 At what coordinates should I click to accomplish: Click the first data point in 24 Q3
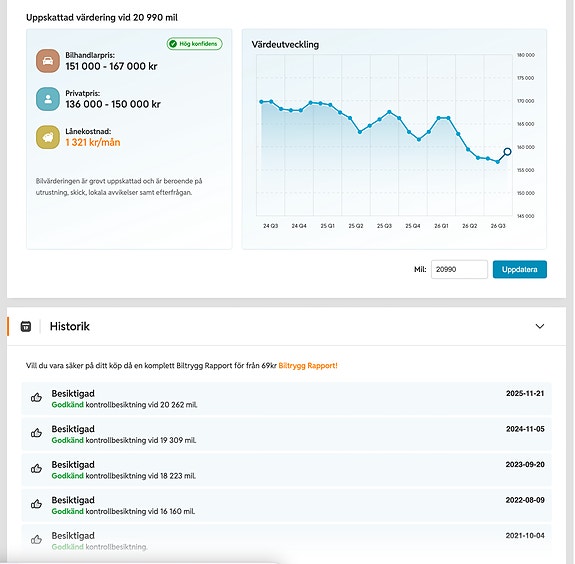261,102
